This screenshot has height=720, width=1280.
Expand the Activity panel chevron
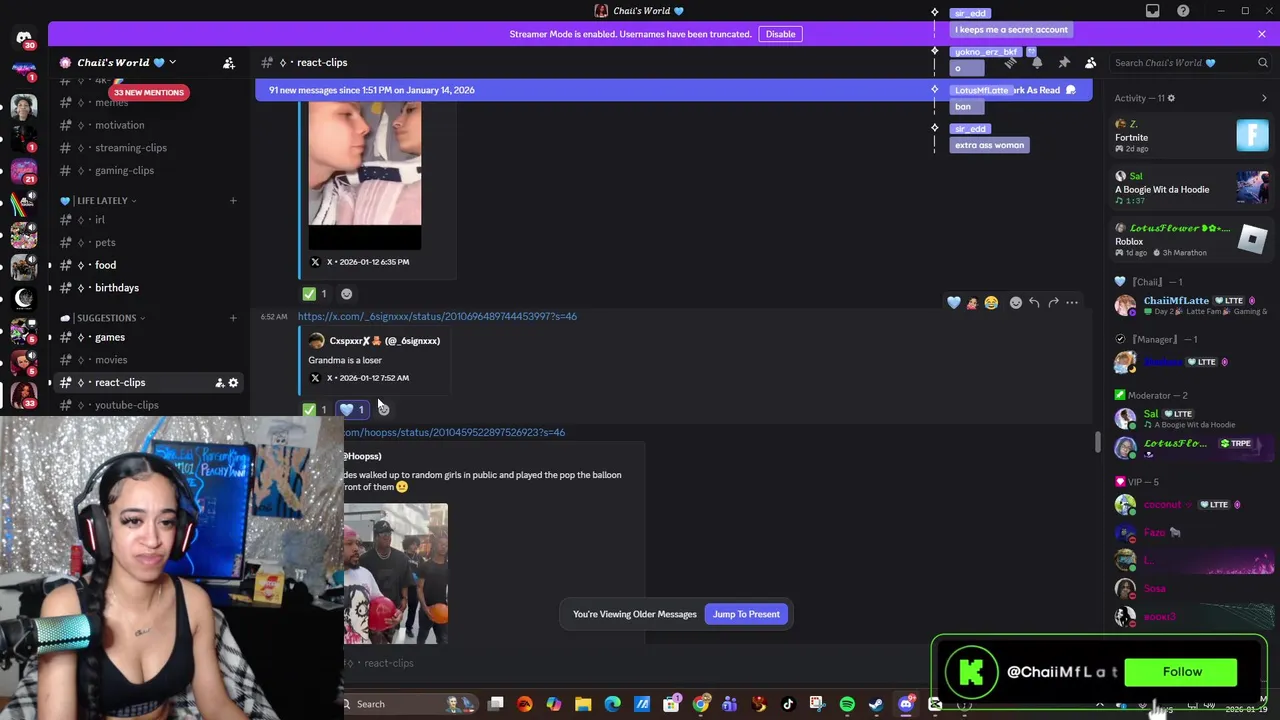tap(1264, 98)
